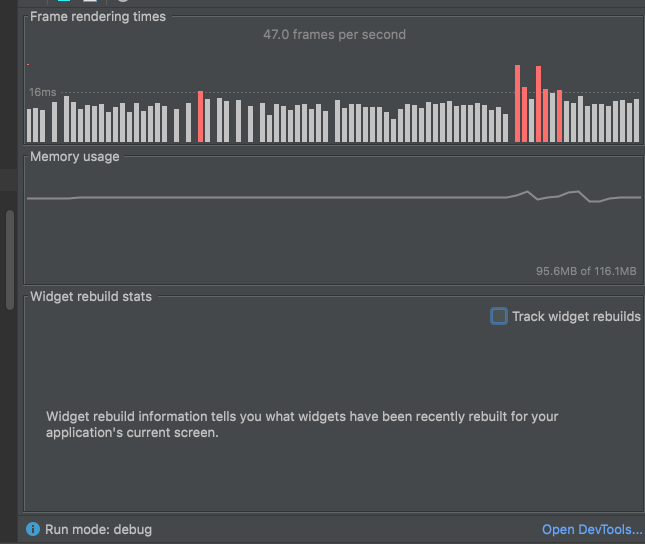Open DevTools via the bottom link

coord(592,529)
